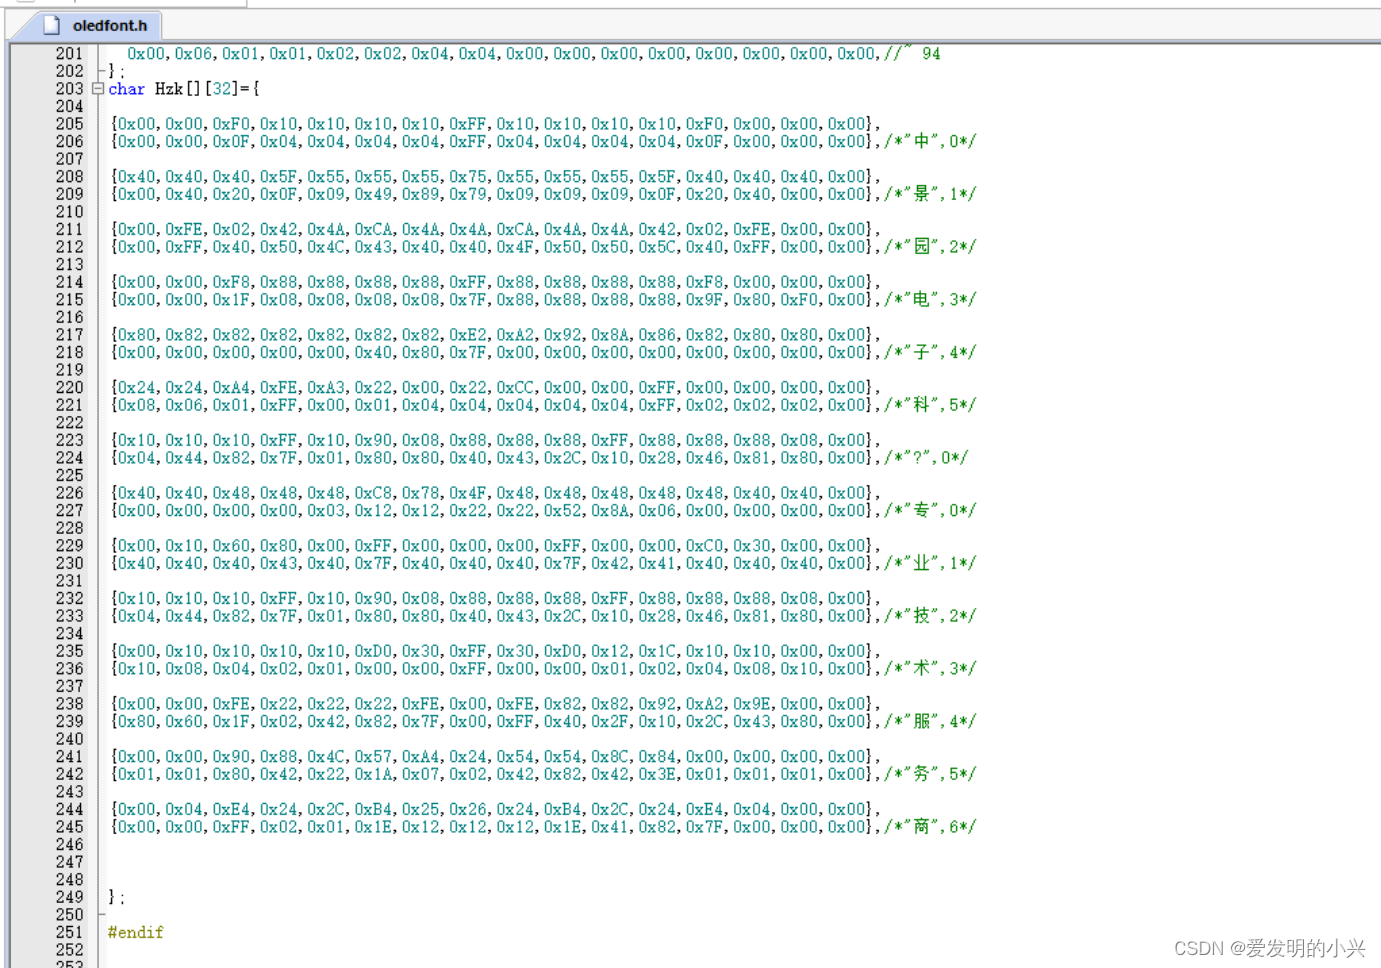Collapse the Hzk array fold marker at line 203
Screen dimensions: 1381x968
[x=98, y=88]
